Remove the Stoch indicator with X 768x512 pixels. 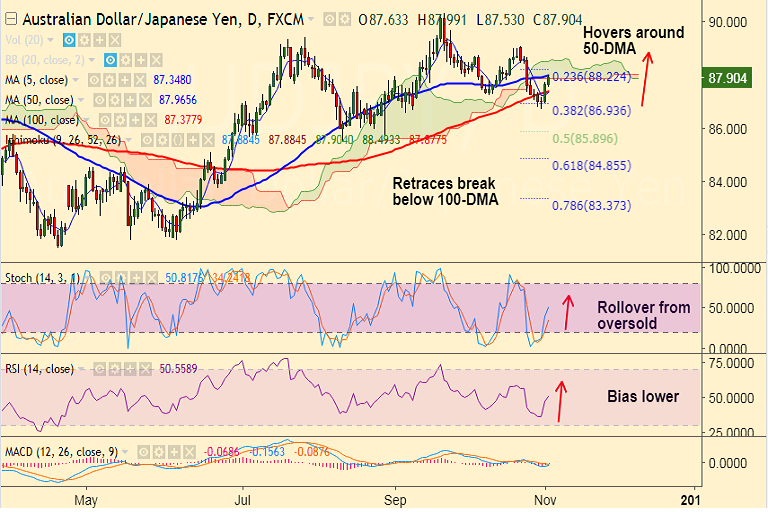152,278
